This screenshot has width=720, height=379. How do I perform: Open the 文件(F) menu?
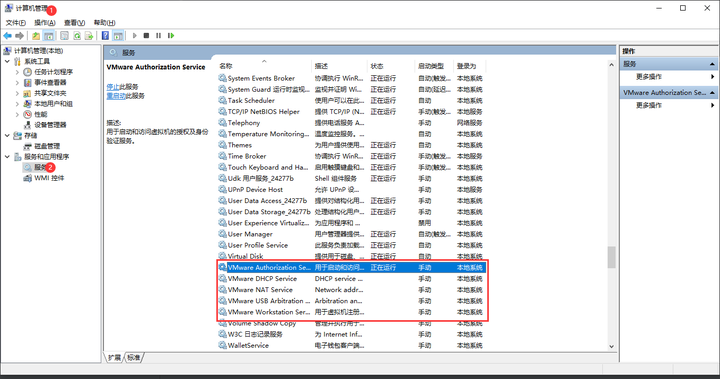coord(16,23)
